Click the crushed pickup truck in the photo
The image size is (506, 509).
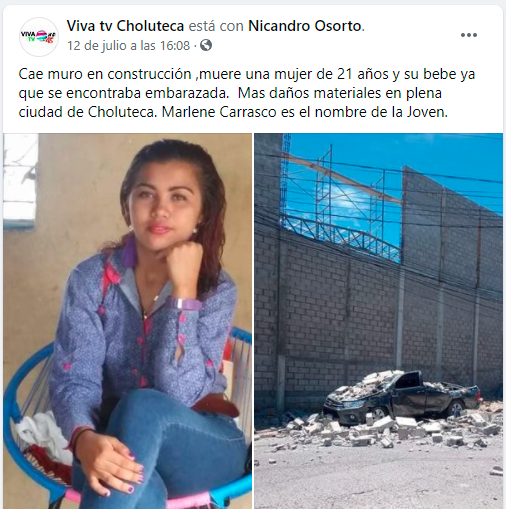(403, 395)
